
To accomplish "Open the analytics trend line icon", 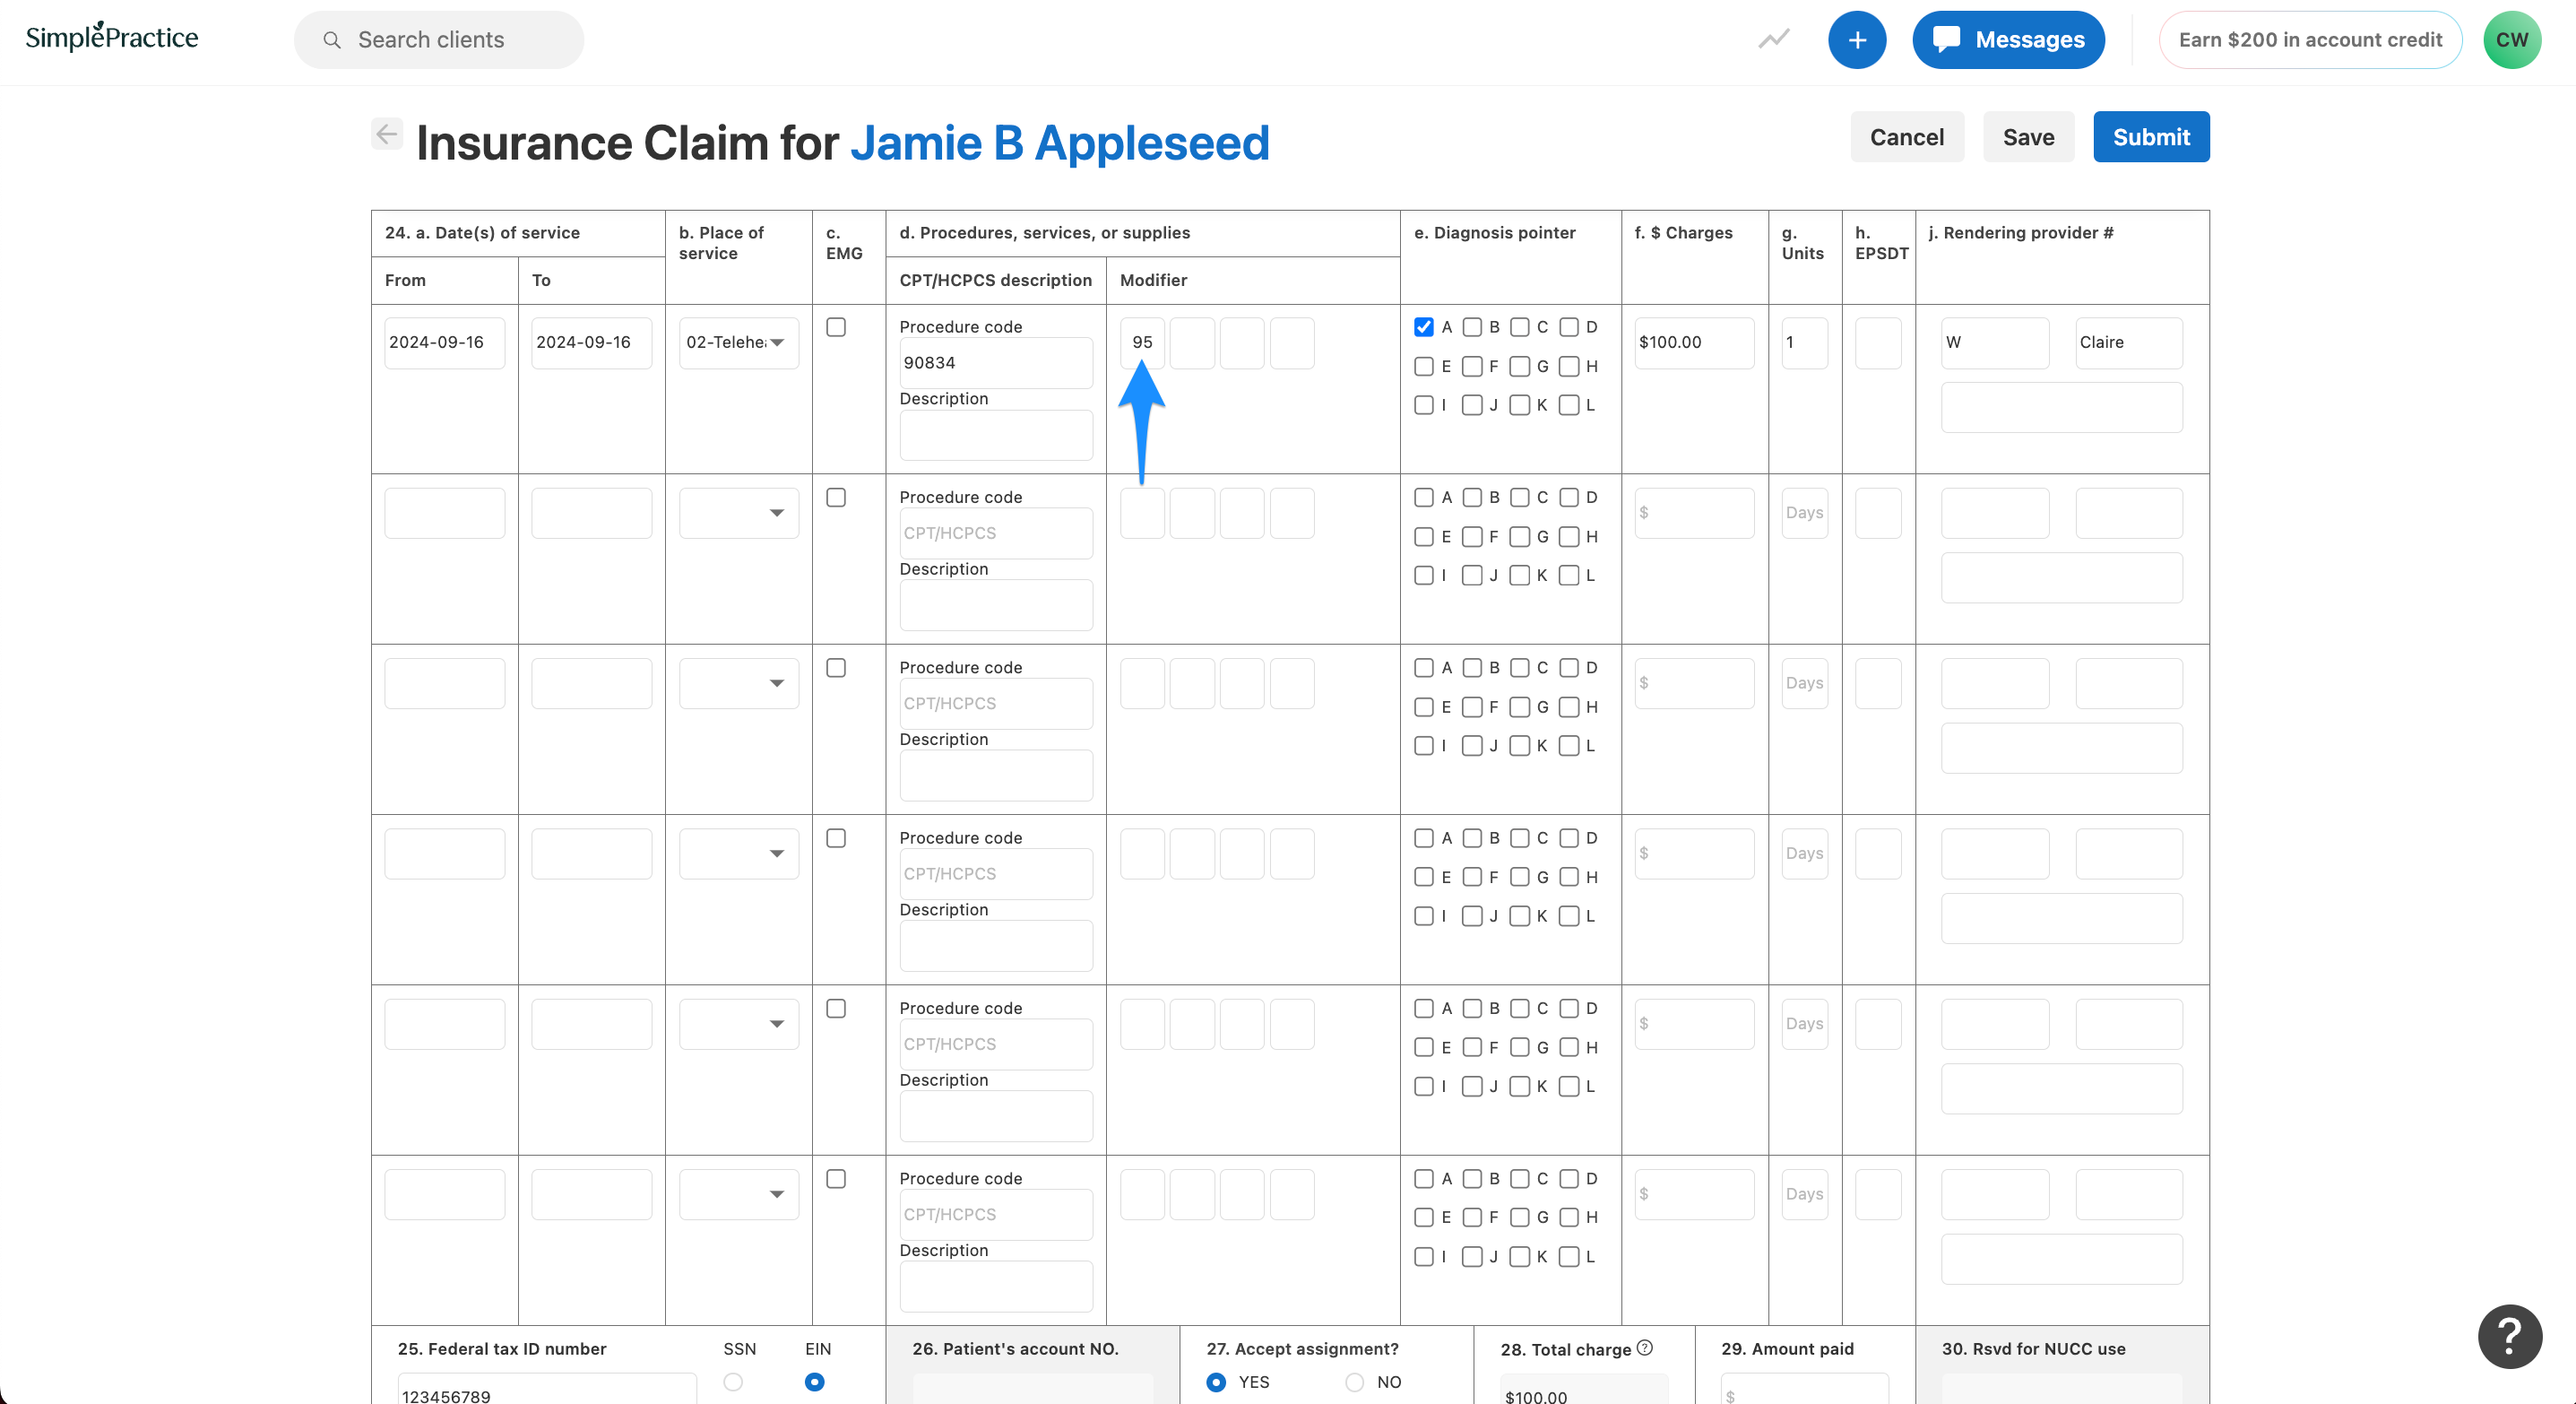I will (1773, 40).
